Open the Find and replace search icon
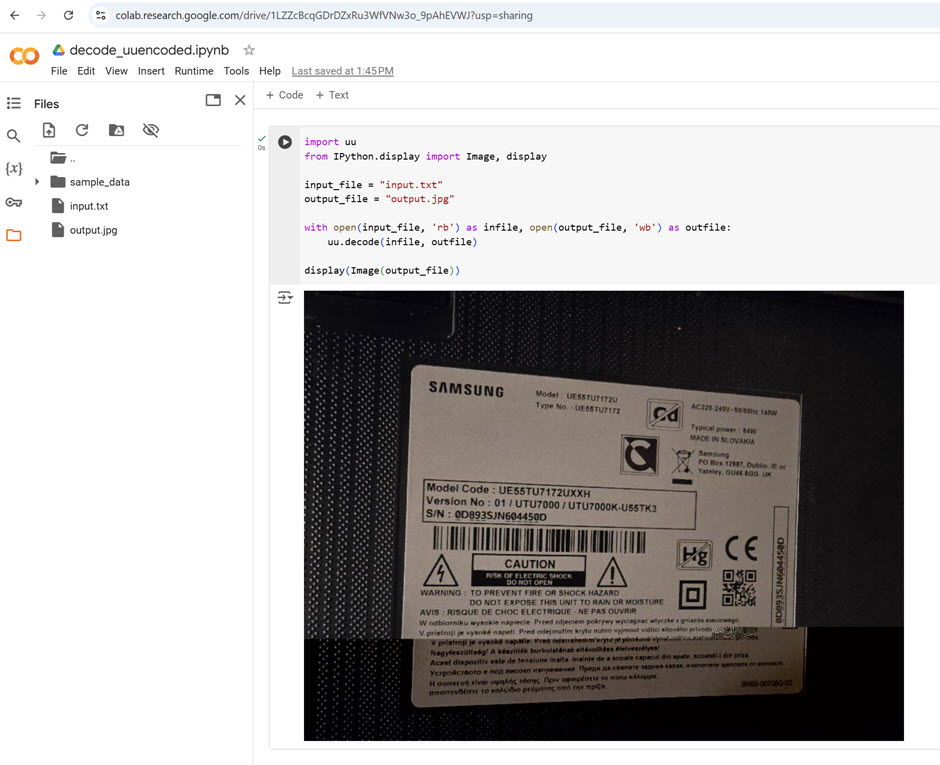The image size is (940, 765). pyautogui.click(x=14, y=136)
